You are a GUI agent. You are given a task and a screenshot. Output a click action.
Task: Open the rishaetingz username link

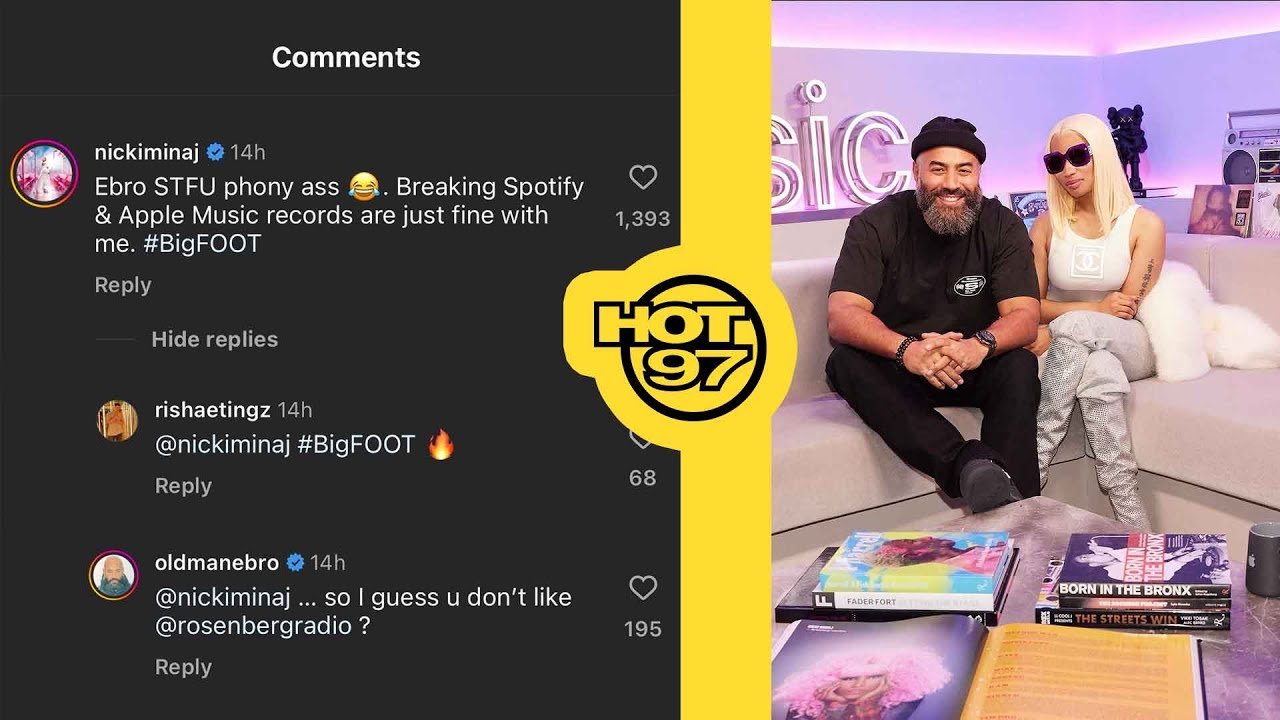pyautogui.click(x=213, y=410)
